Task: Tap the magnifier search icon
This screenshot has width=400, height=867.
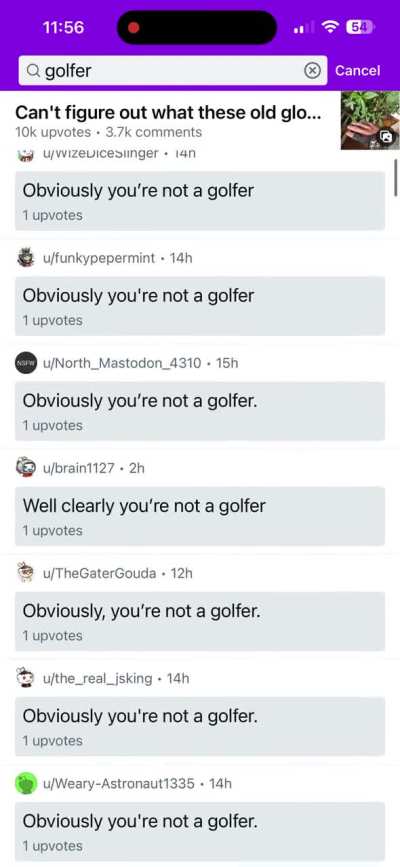Action: [33, 70]
